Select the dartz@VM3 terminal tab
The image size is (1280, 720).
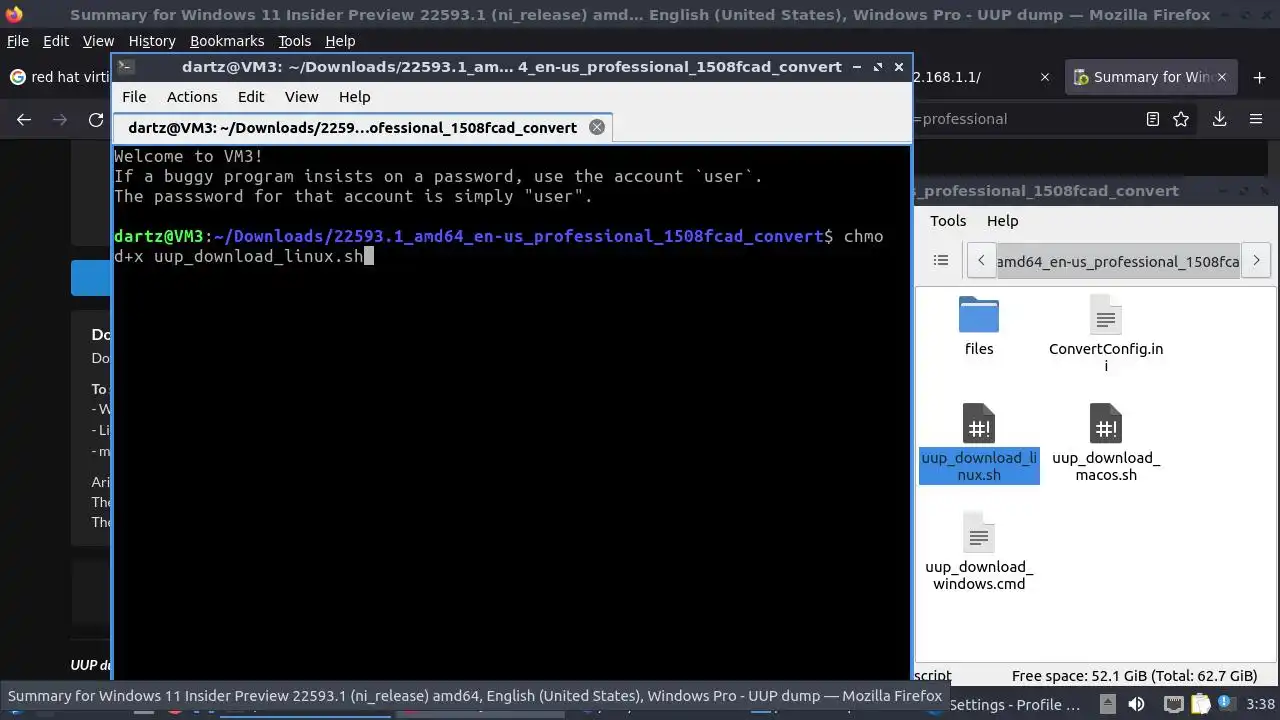[361, 127]
